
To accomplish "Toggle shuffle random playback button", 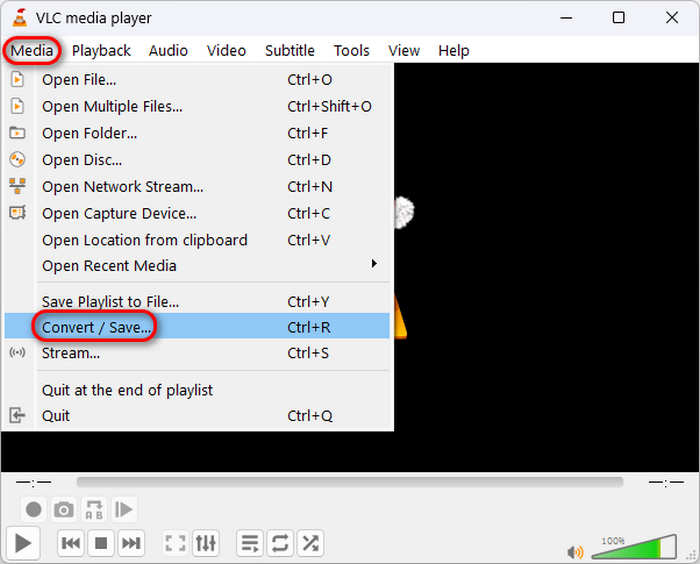I will pos(310,543).
